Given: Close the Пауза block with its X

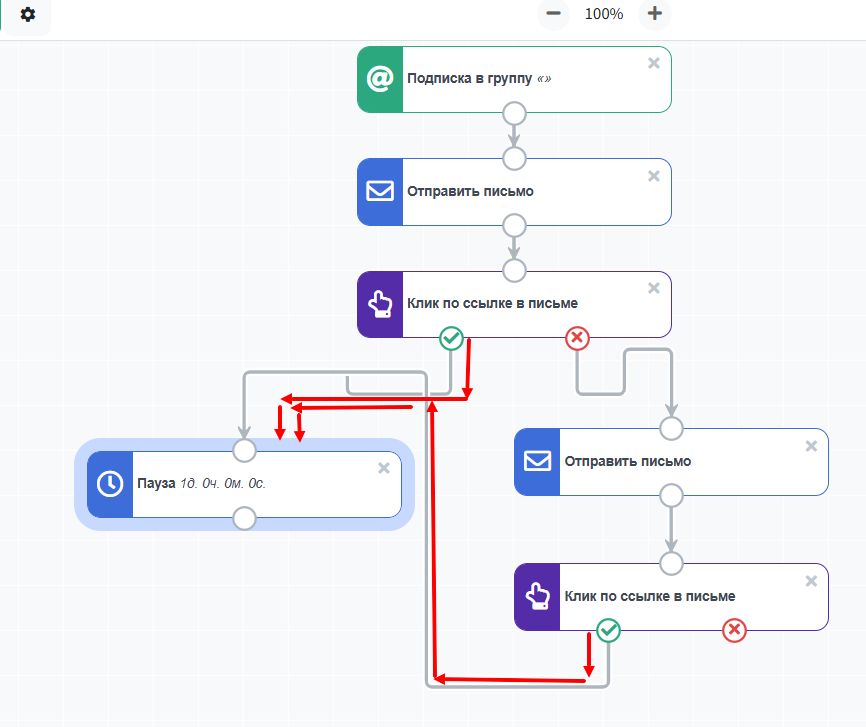Looking at the screenshot, I should tap(384, 468).
